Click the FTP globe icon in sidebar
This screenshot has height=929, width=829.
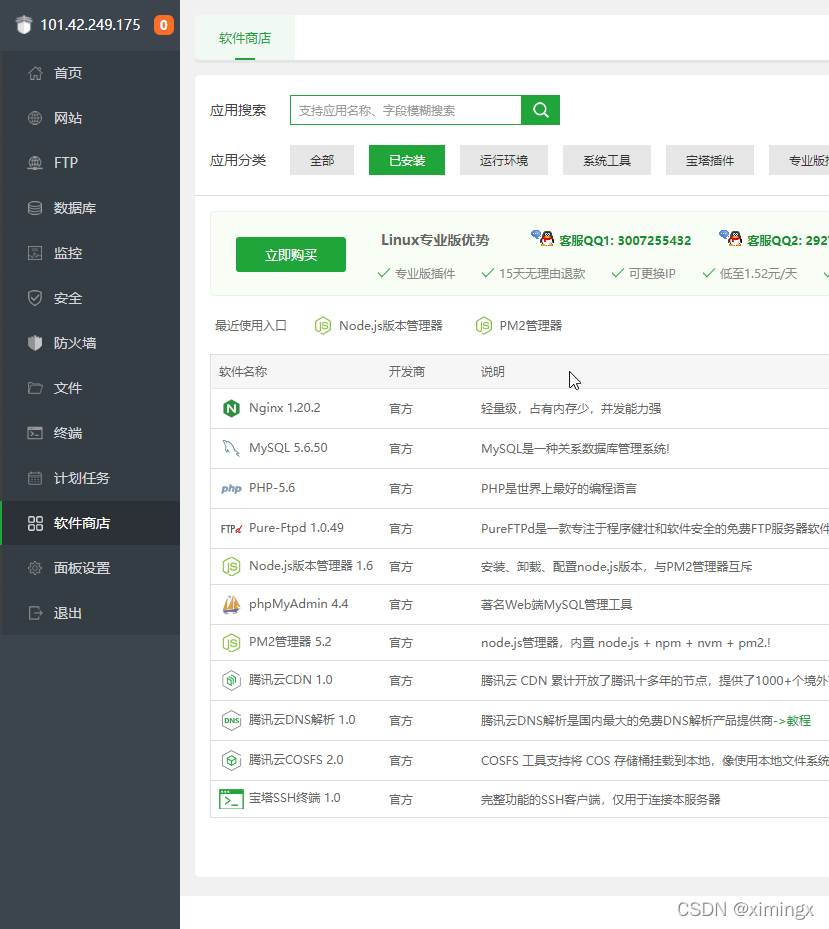(35, 163)
